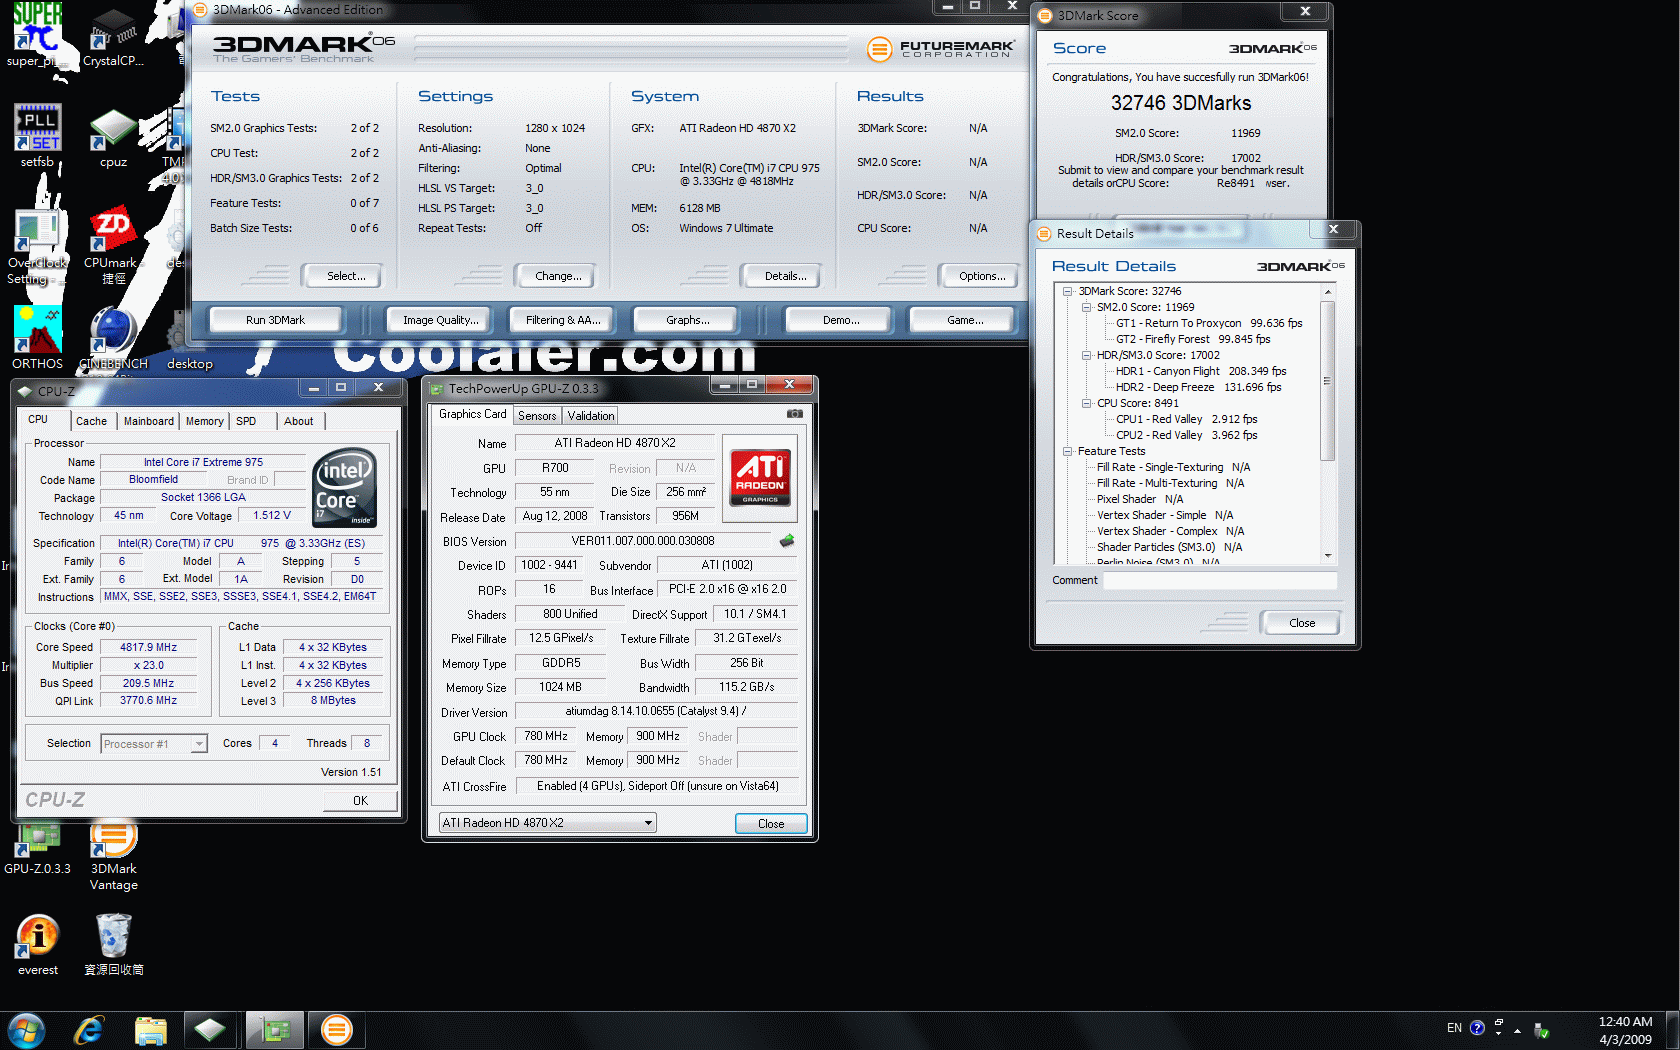This screenshot has width=1680, height=1050.
Task: Switch to the SPD tab in CPU-Z
Action: (x=246, y=421)
